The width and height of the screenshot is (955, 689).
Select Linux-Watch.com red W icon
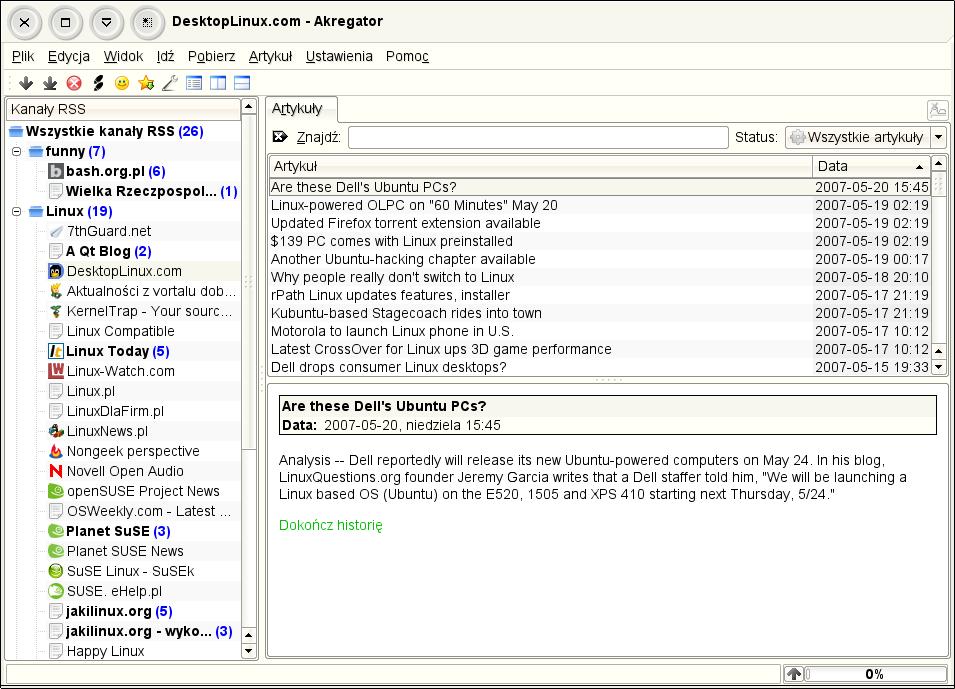tap(56, 371)
